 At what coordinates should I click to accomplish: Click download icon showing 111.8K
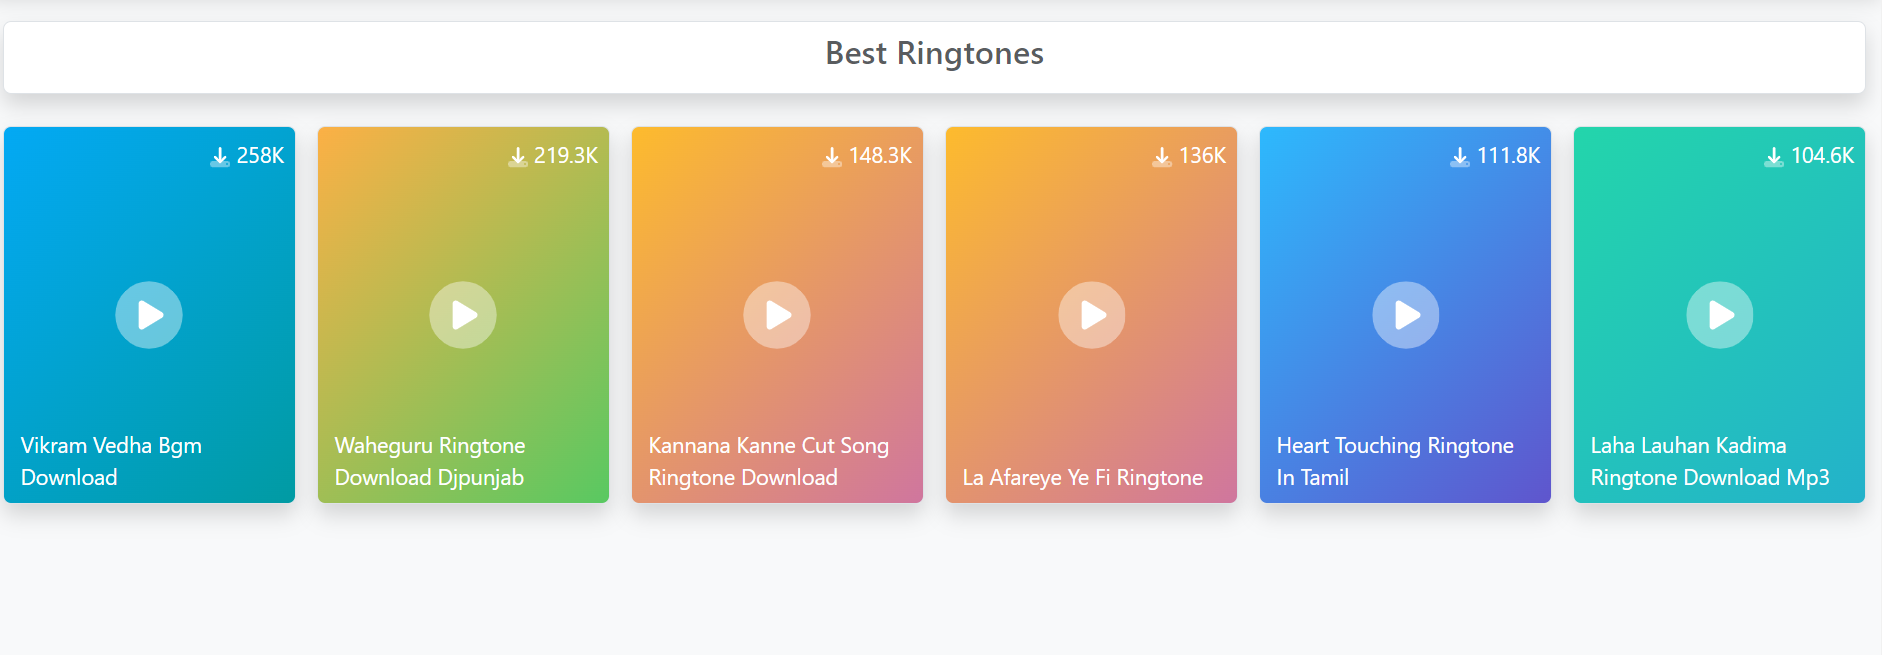1460,157
